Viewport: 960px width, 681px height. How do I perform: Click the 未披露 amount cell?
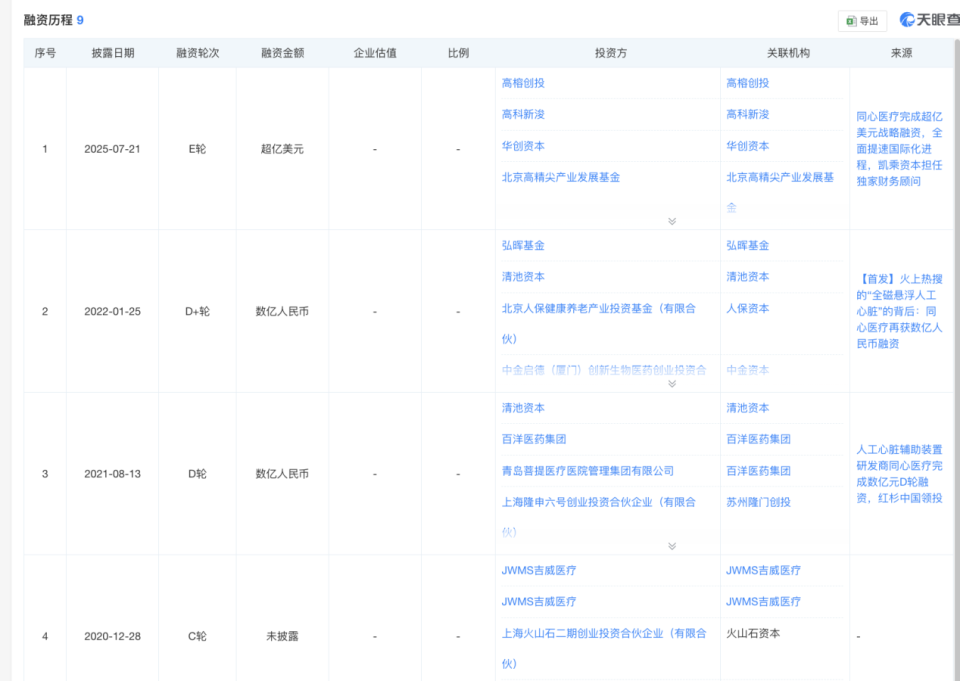282,636
